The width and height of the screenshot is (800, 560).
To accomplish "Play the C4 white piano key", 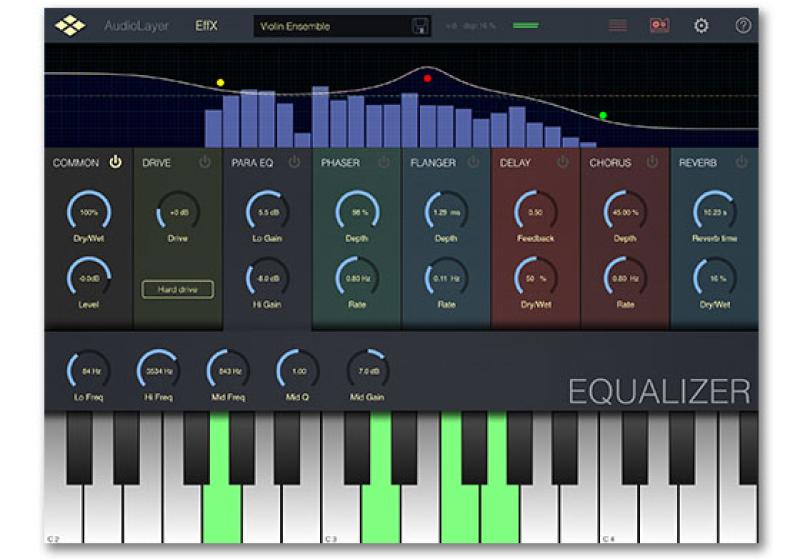I will 620,513.
